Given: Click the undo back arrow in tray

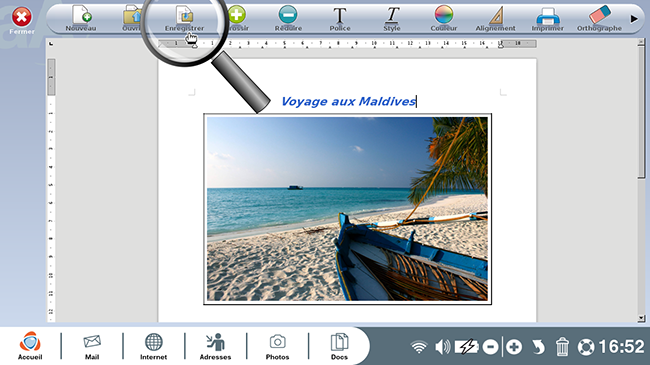Looking at the screenshot, I should click(x=538, y=347).
